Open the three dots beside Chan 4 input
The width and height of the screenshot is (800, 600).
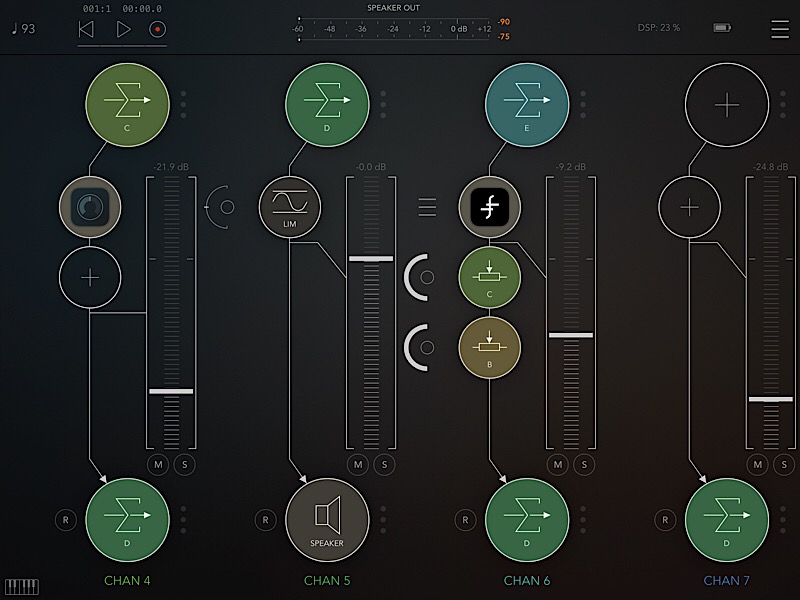pos(183,104)
